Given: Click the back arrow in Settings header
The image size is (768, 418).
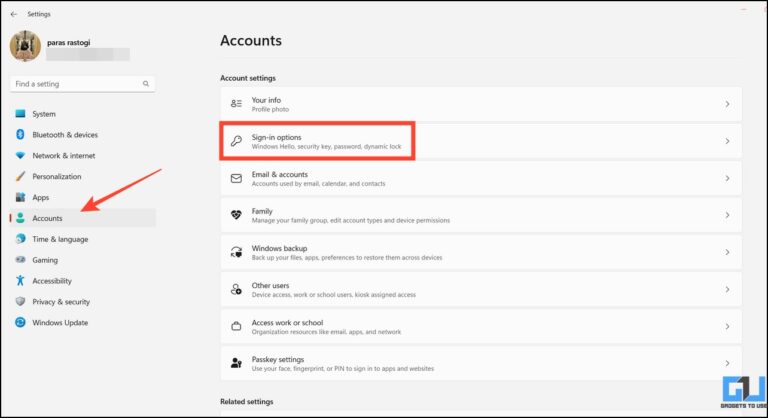Looking at the screenshot, I should tap(13, 14).
